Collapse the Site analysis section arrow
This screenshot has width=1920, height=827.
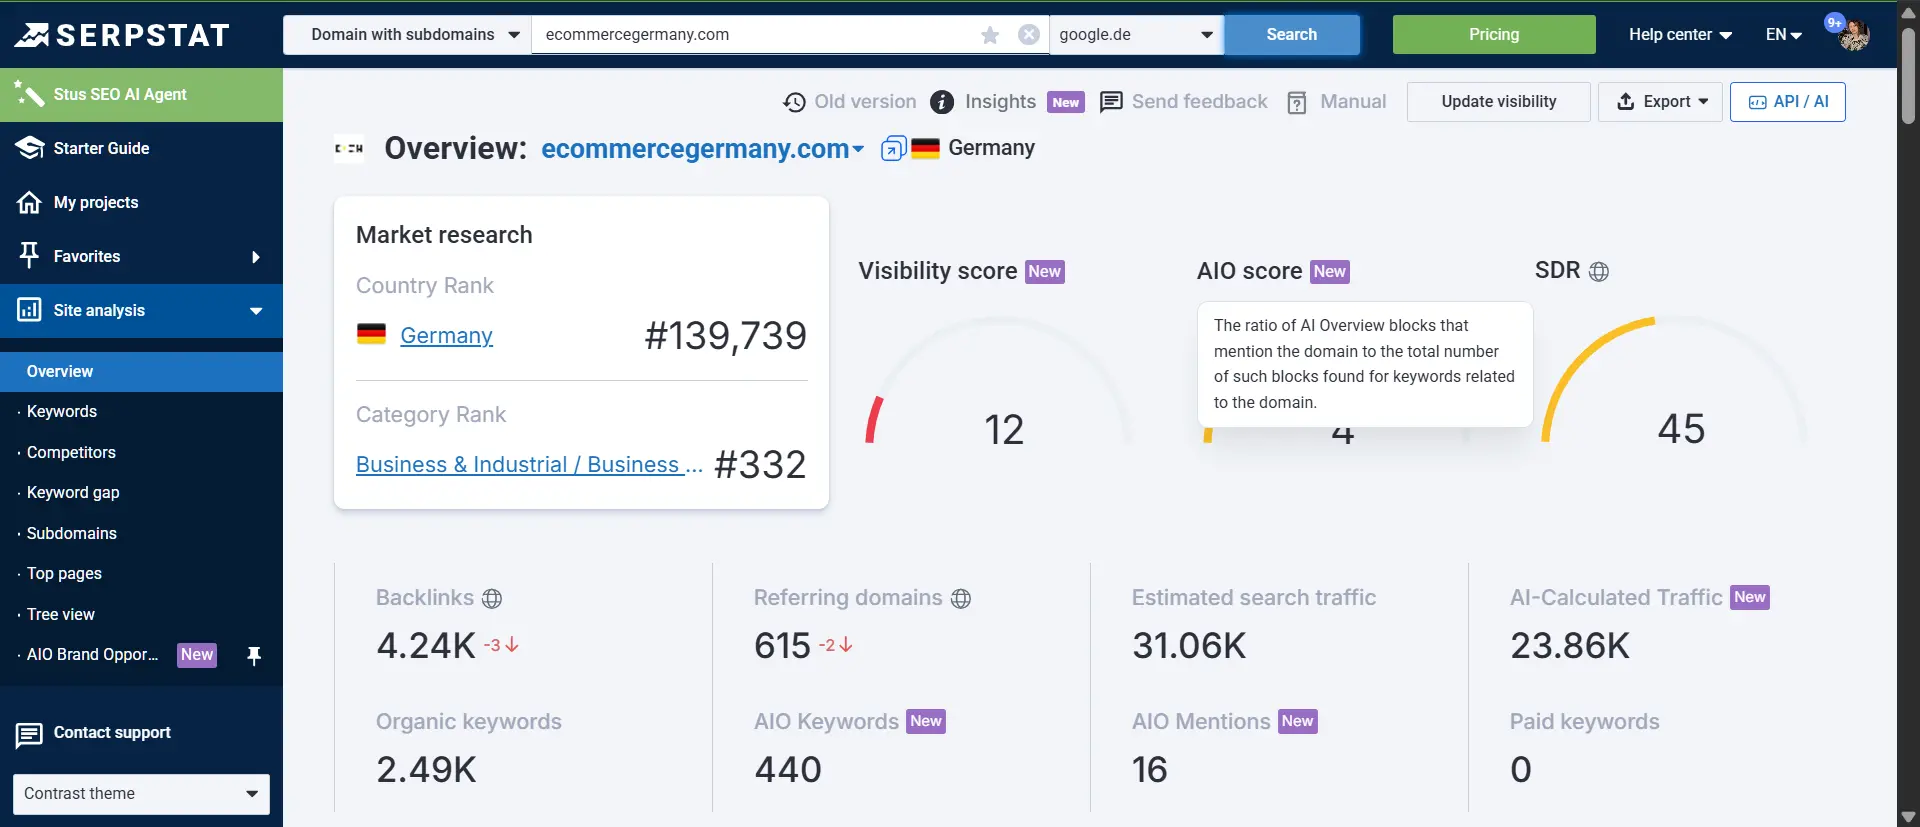point(256,311)
